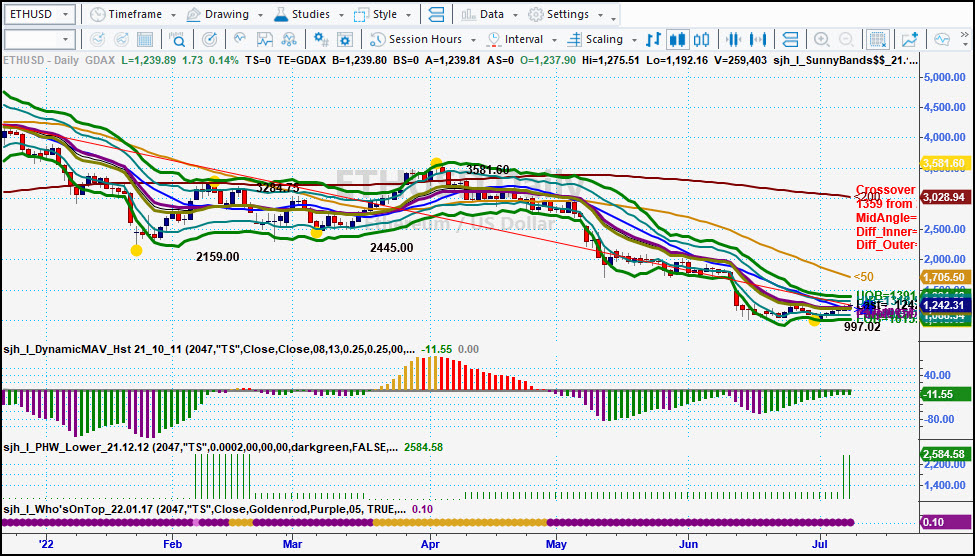This screenshot has height=556, width=975.
Task: Open the Scaling dropdown
Action: click(x=603, y=39)
